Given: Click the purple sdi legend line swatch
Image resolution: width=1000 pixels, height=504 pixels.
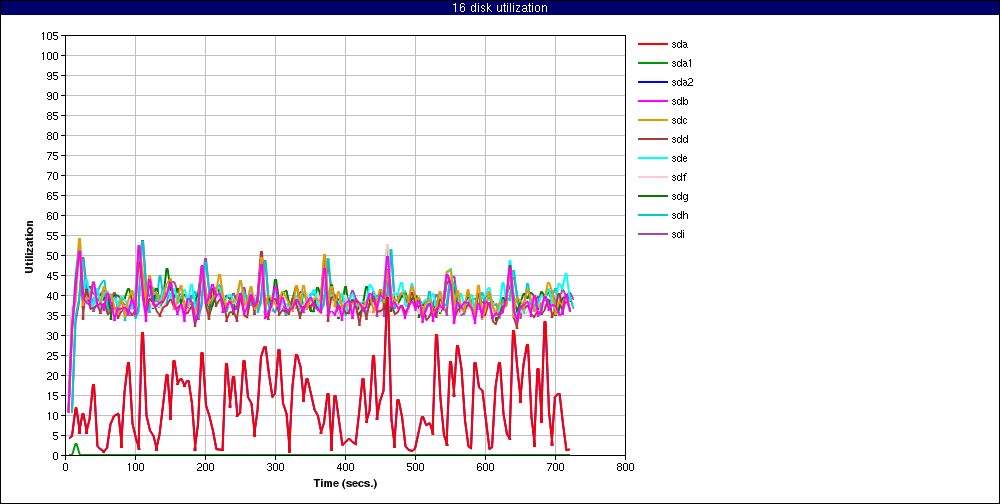Looking at the screenshot, I should point(652,234).
